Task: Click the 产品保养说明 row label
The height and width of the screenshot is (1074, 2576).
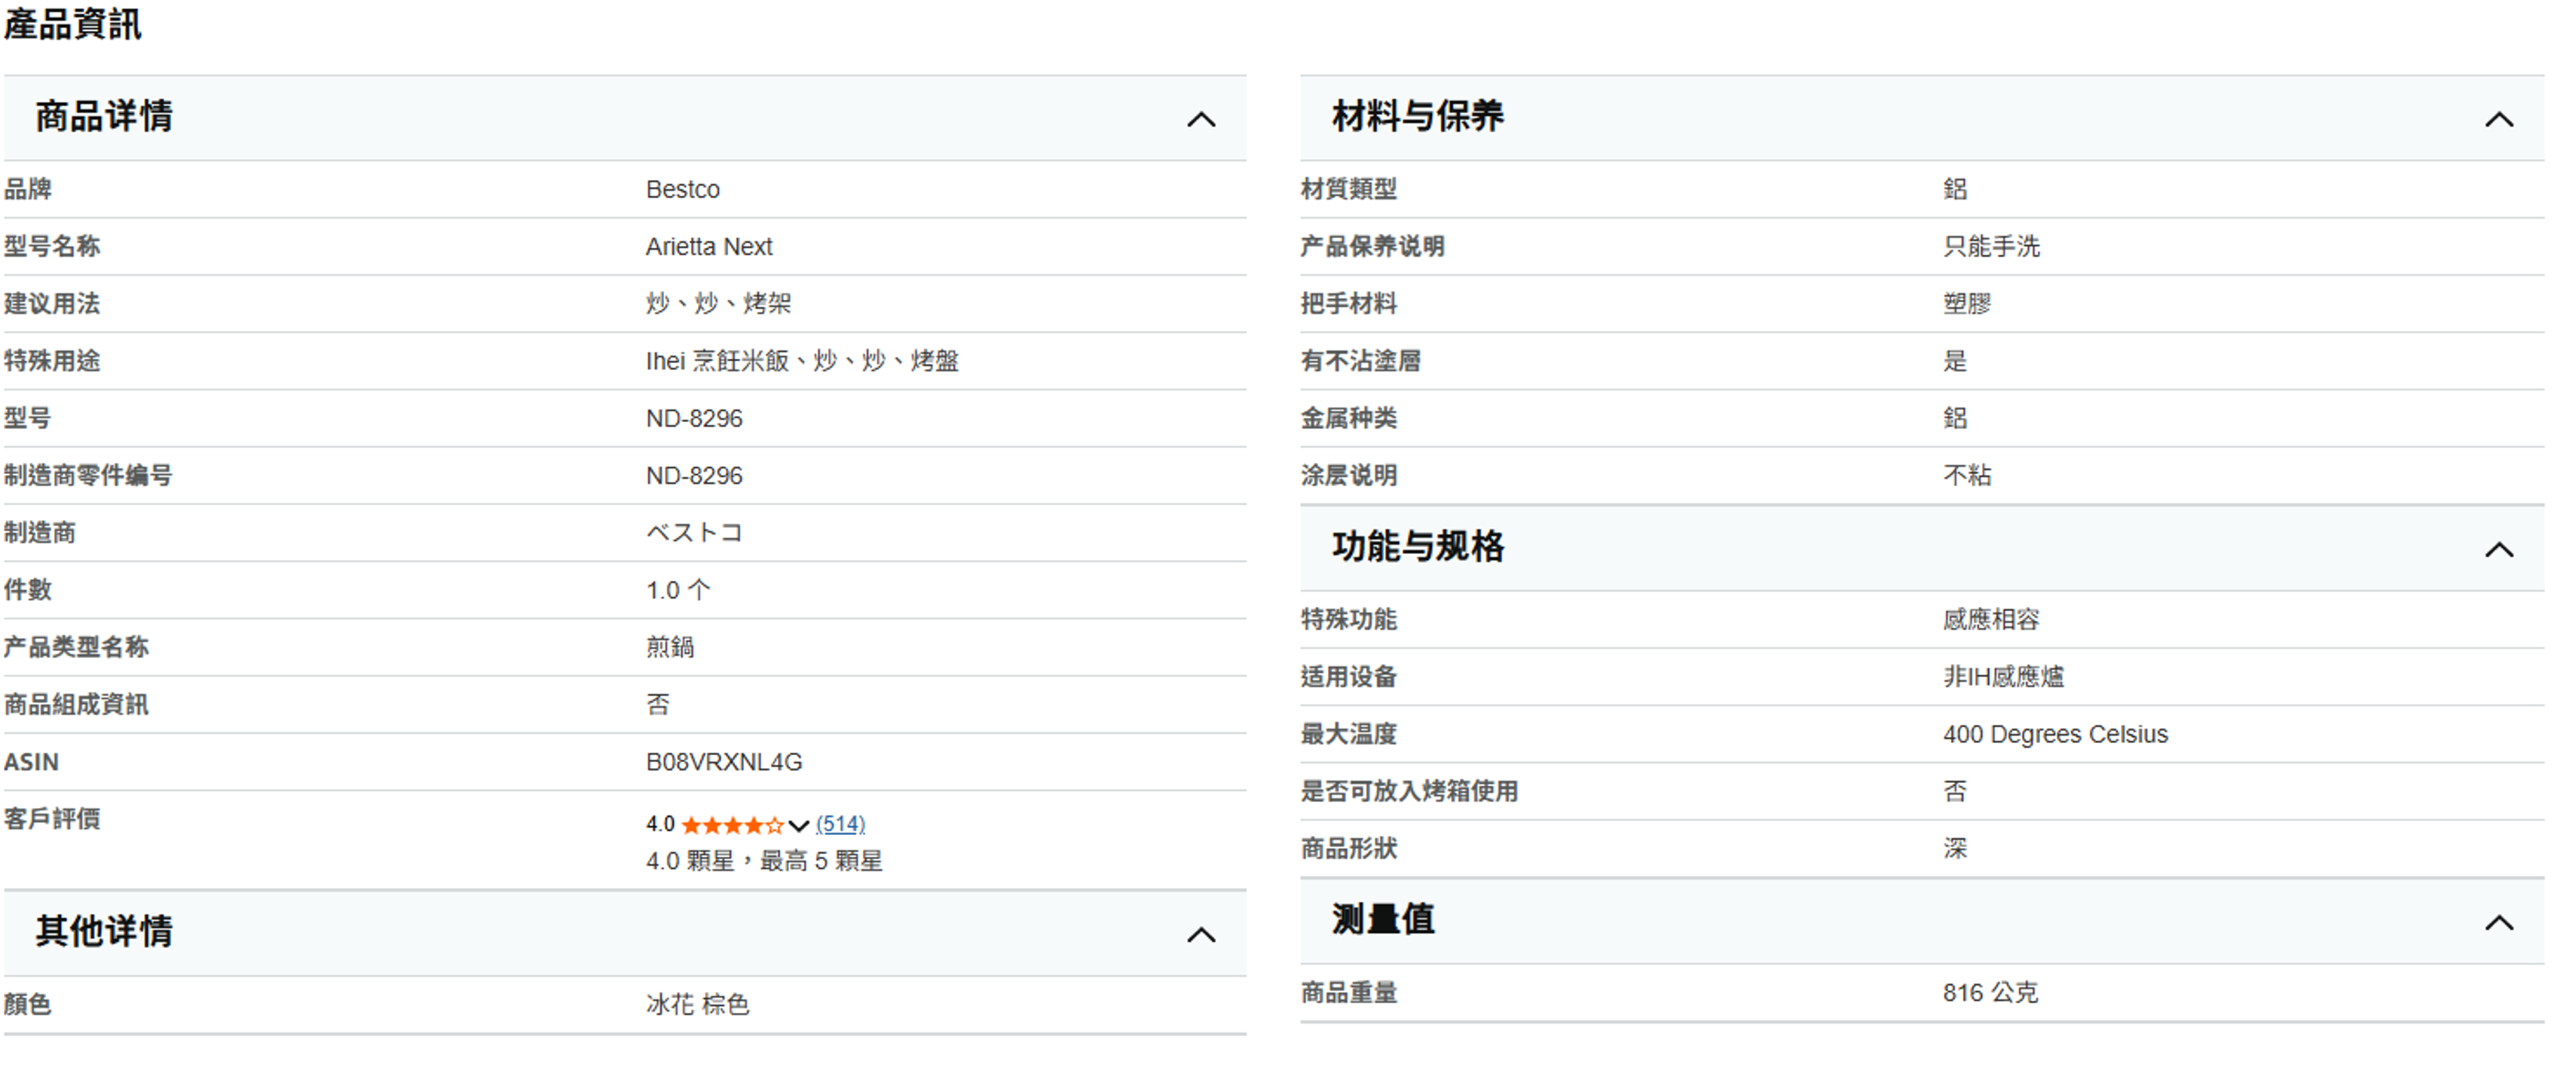Action: 1372,246
